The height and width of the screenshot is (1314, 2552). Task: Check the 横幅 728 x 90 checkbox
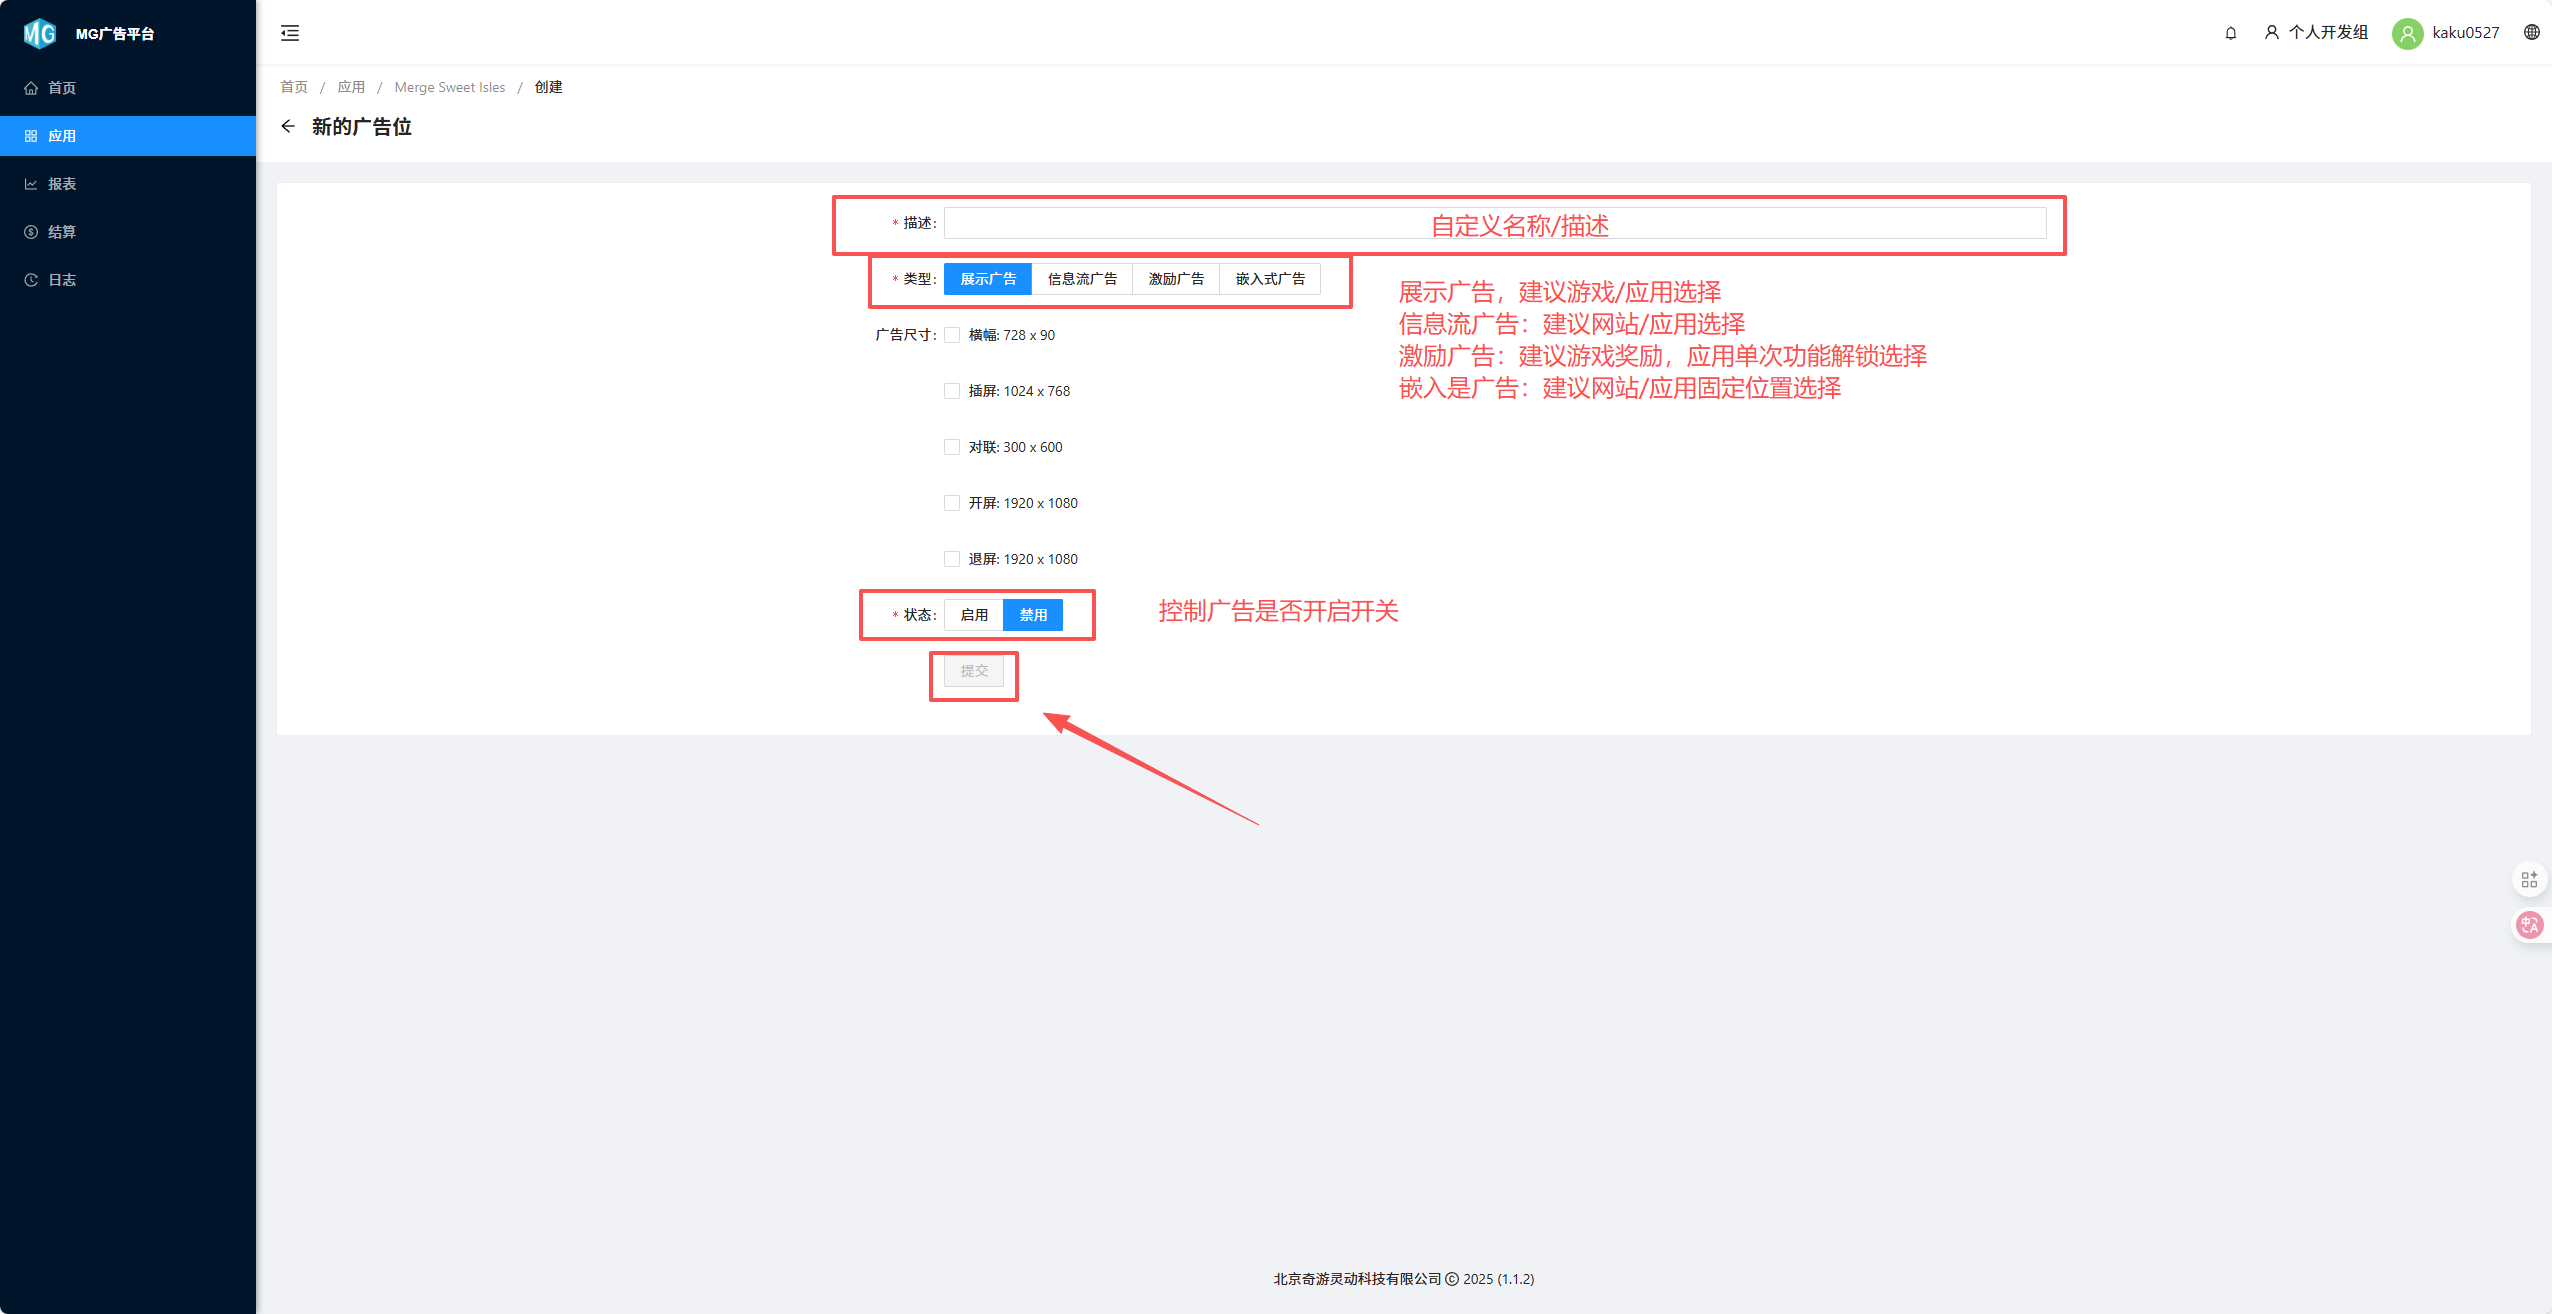952,335
